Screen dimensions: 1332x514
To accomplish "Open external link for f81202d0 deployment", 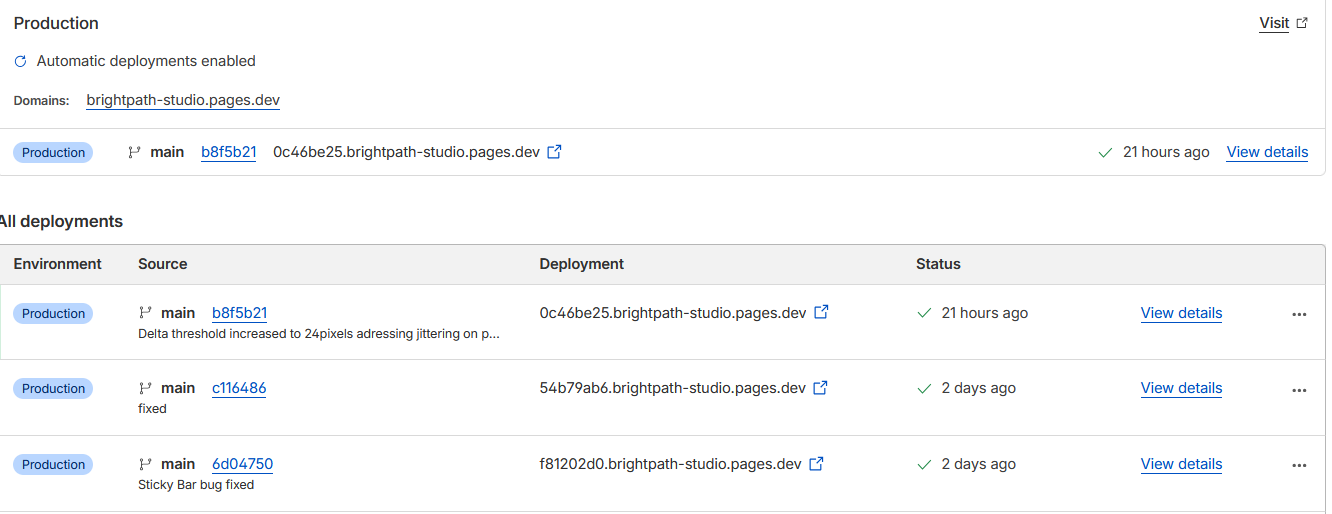I will [x=816, y=463].
